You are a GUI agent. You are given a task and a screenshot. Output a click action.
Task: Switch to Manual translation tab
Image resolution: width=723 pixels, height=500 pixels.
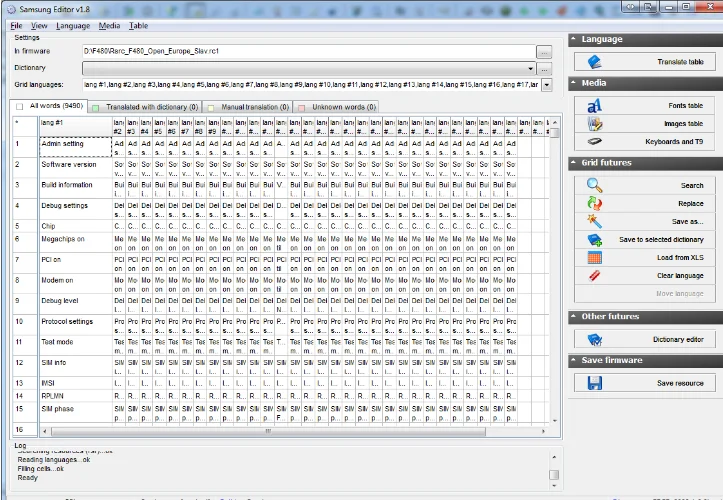pyautogui.click(x=248, y=107)
